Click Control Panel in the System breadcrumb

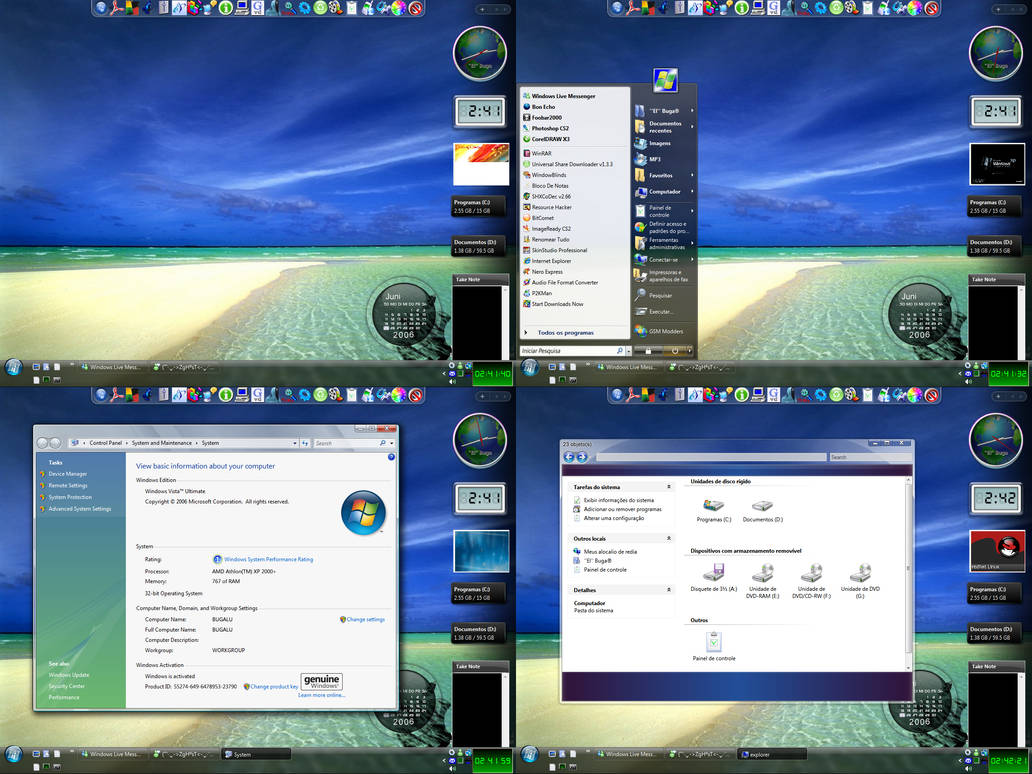coord(105,444)
